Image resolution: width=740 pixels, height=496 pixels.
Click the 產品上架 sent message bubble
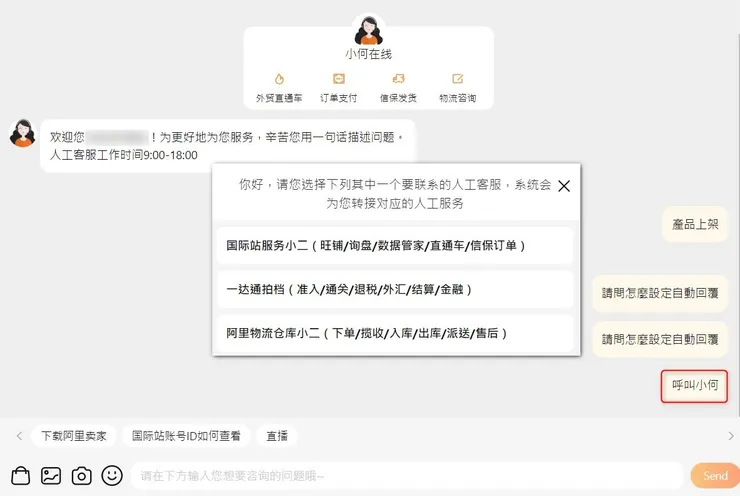pos(695,224)
